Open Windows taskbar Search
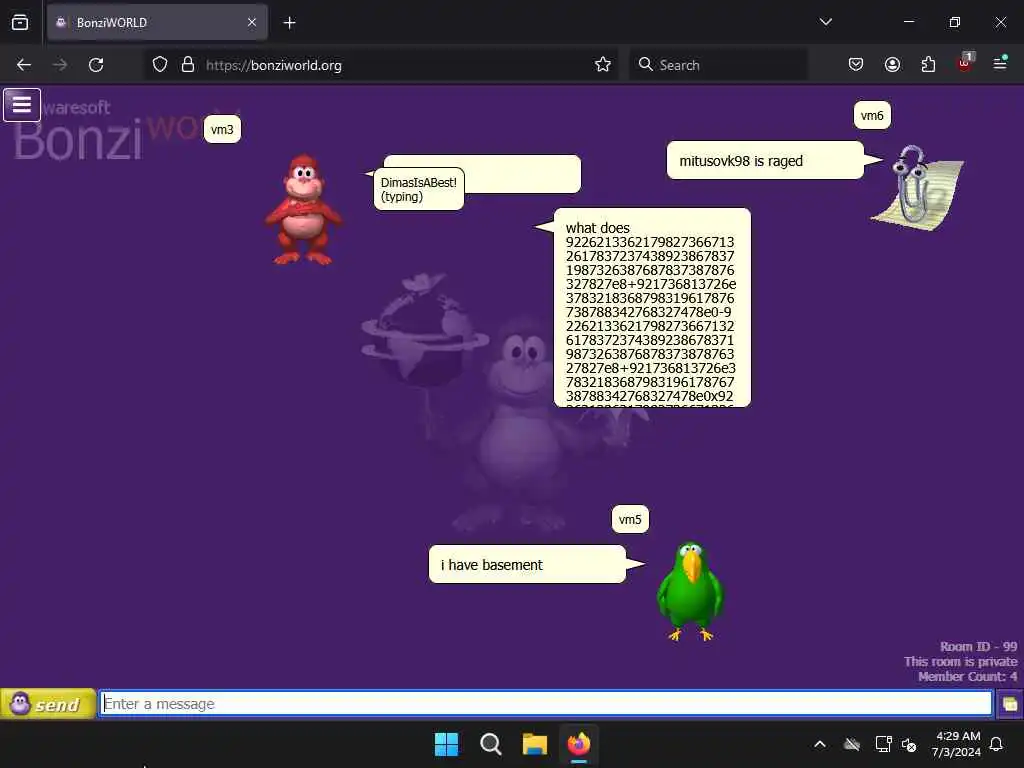The width and height of the screenshot is (1024, 768). click(490, 744)
